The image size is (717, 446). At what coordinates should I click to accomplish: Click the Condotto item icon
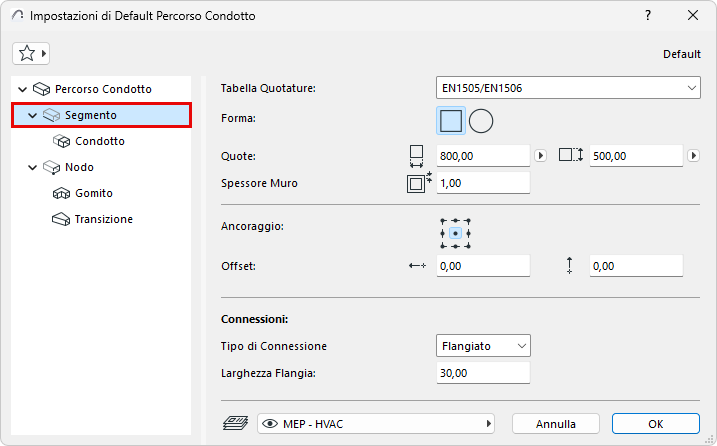[x=61, y=141]
